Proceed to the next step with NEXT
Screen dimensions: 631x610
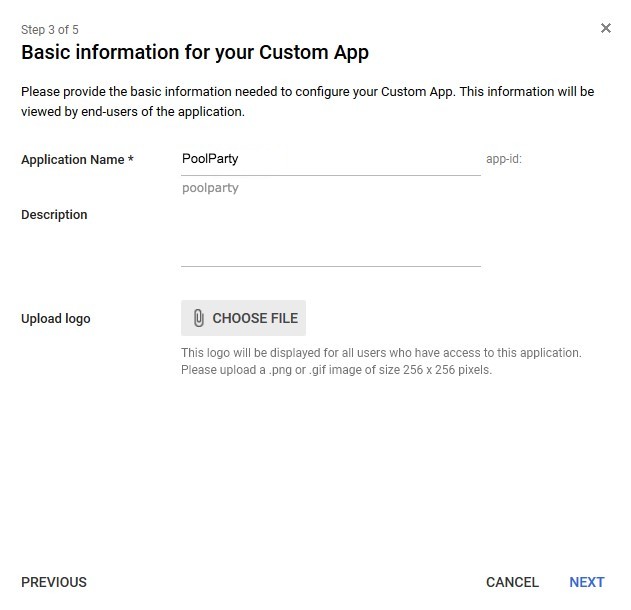(587, 582)
